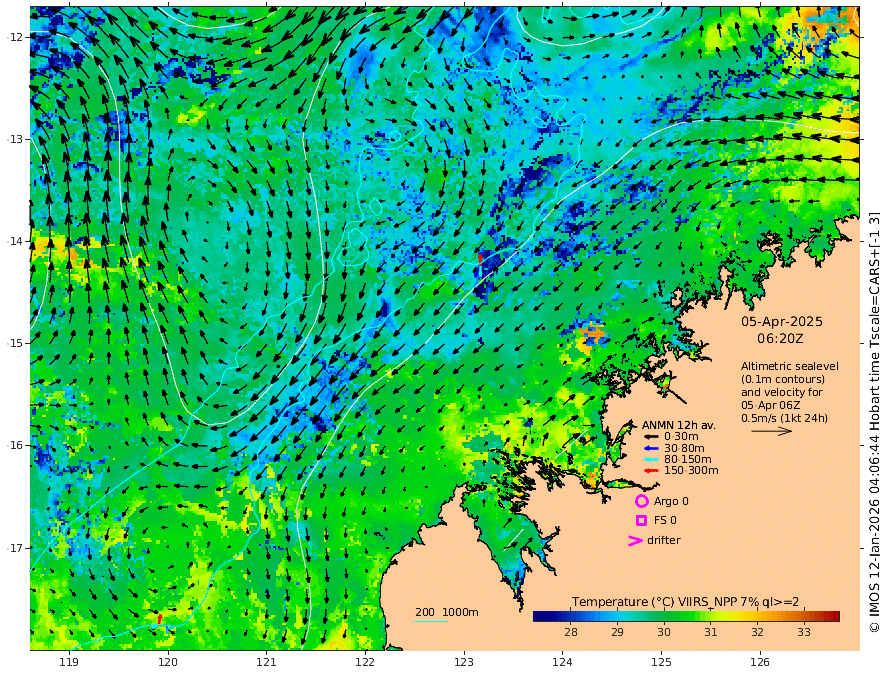Click the '150-300m' depth label
Viewport: 880px width, 680px height.
(691, 471)
